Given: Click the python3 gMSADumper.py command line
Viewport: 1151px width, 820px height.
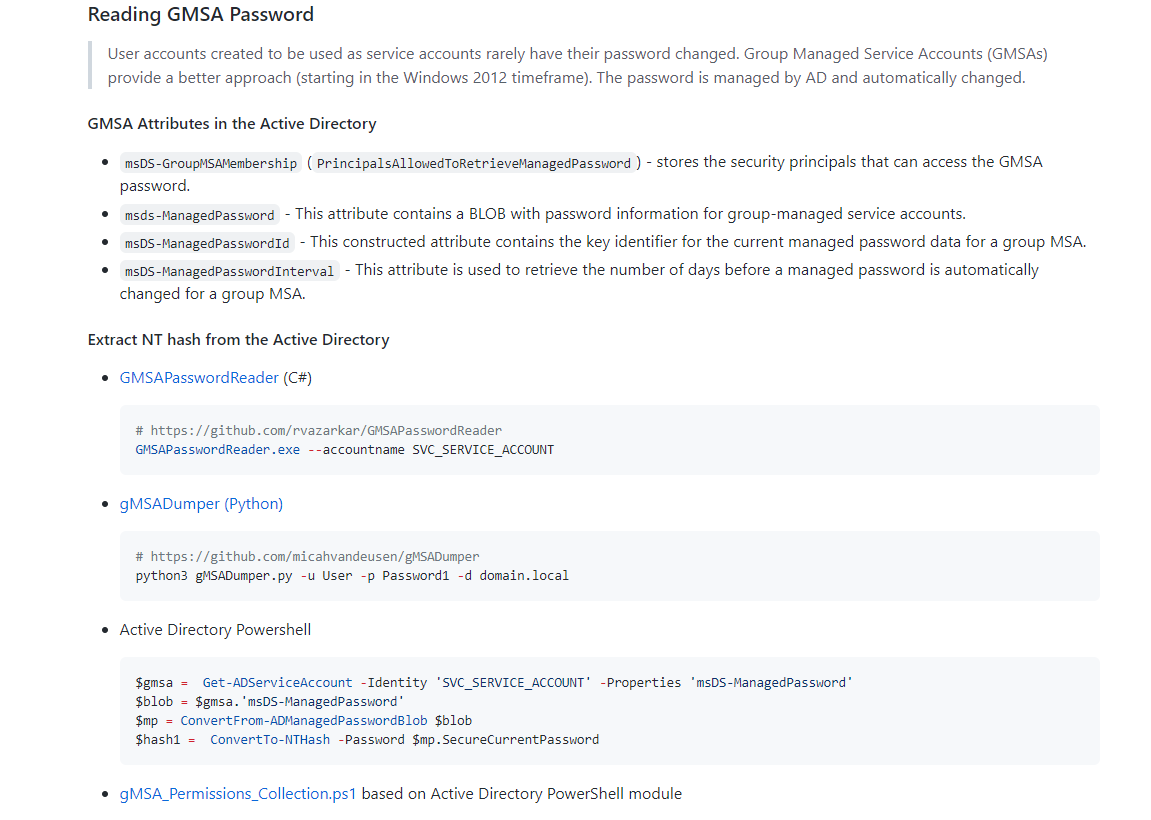Looking at the screenshot, I should click(352, 576).
